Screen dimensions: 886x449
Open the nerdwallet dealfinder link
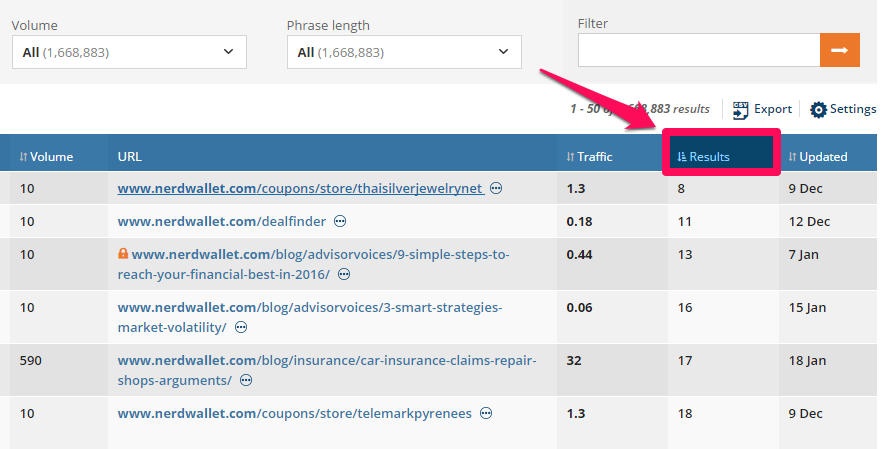click(222, 221)
